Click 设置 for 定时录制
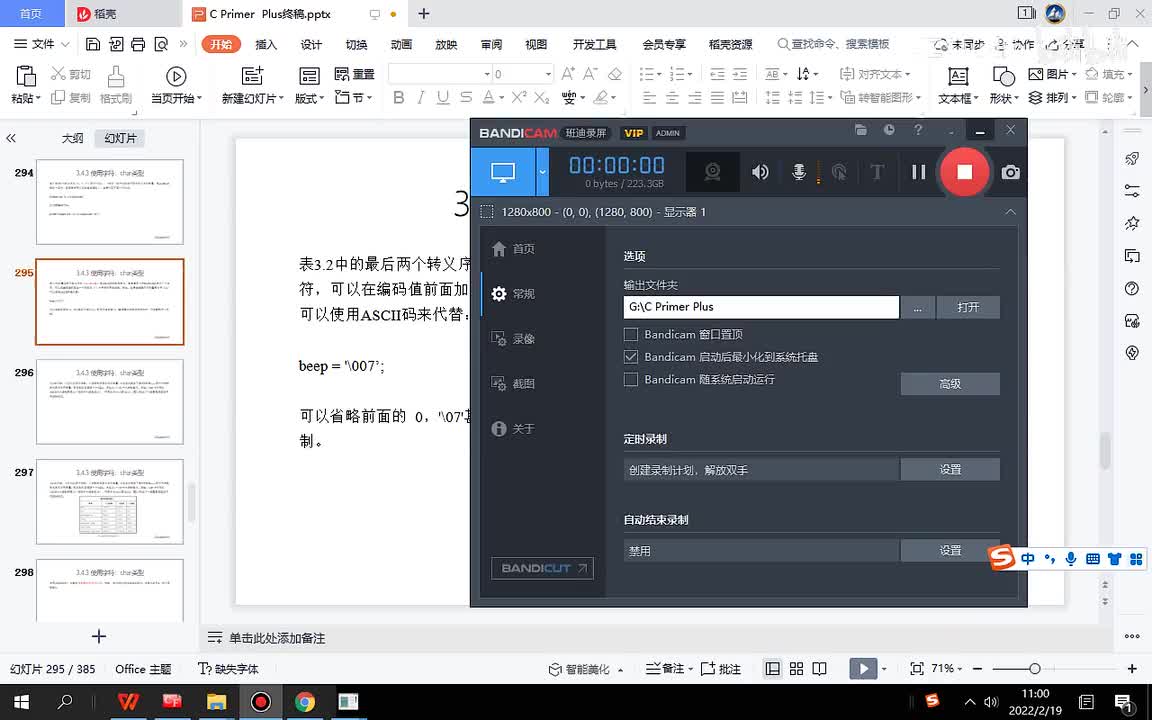The width and height of the screenshot is (1152, 720). [950, 469]
